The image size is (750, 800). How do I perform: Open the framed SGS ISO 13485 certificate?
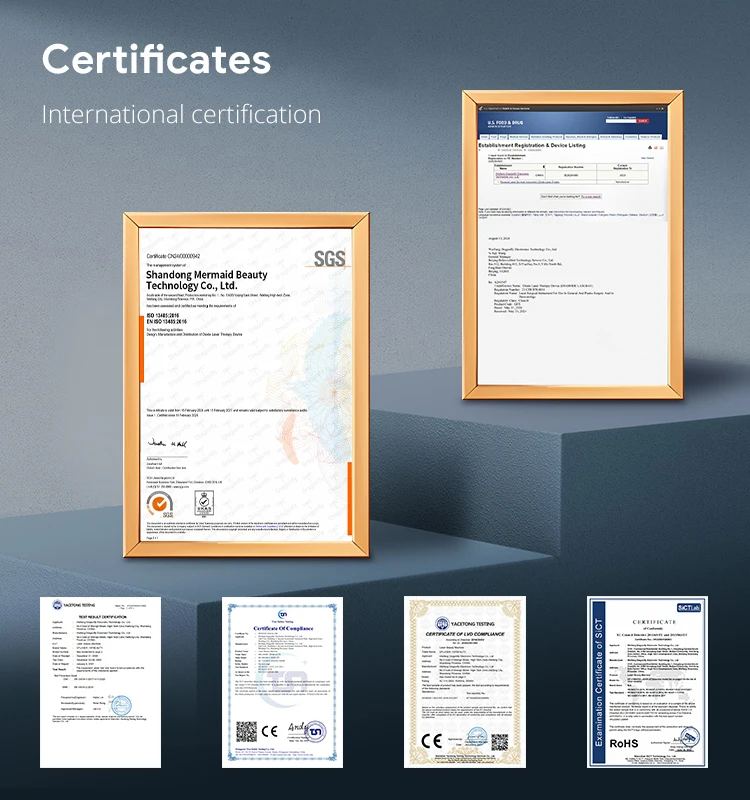(246, 385)
